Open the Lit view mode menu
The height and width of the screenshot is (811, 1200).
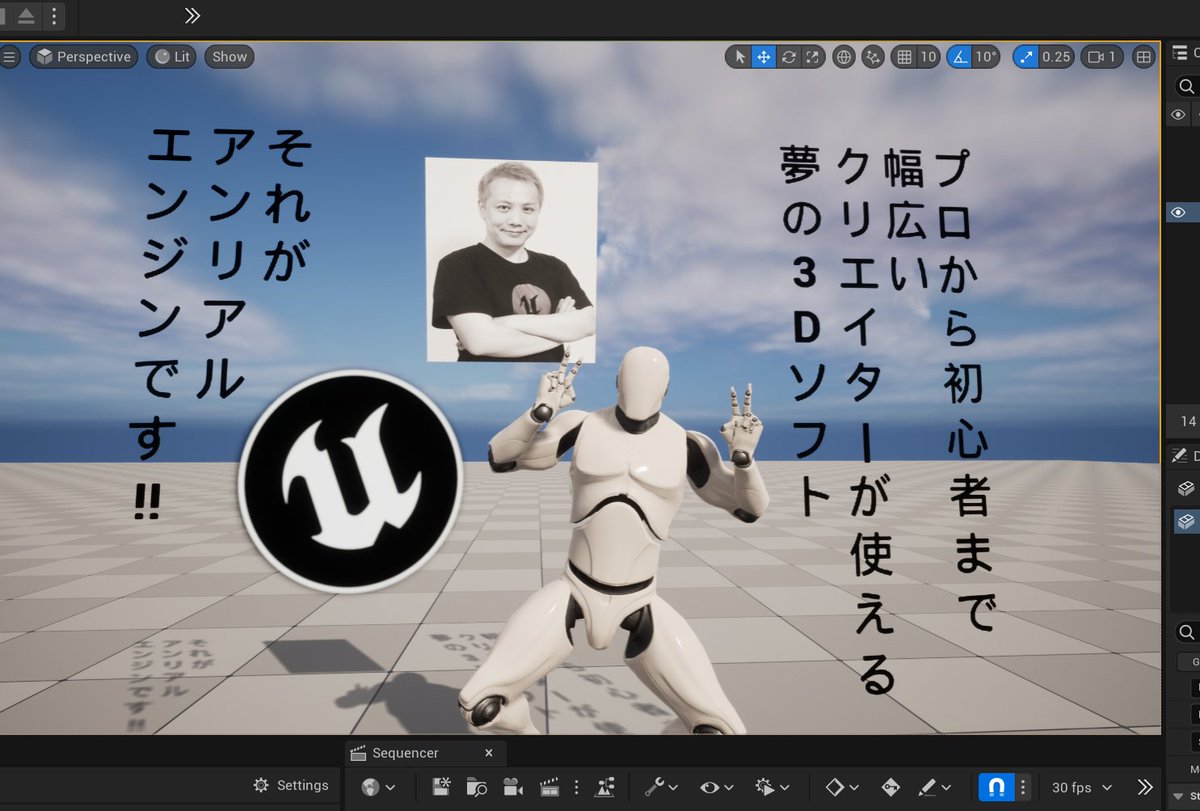[171, 57]
